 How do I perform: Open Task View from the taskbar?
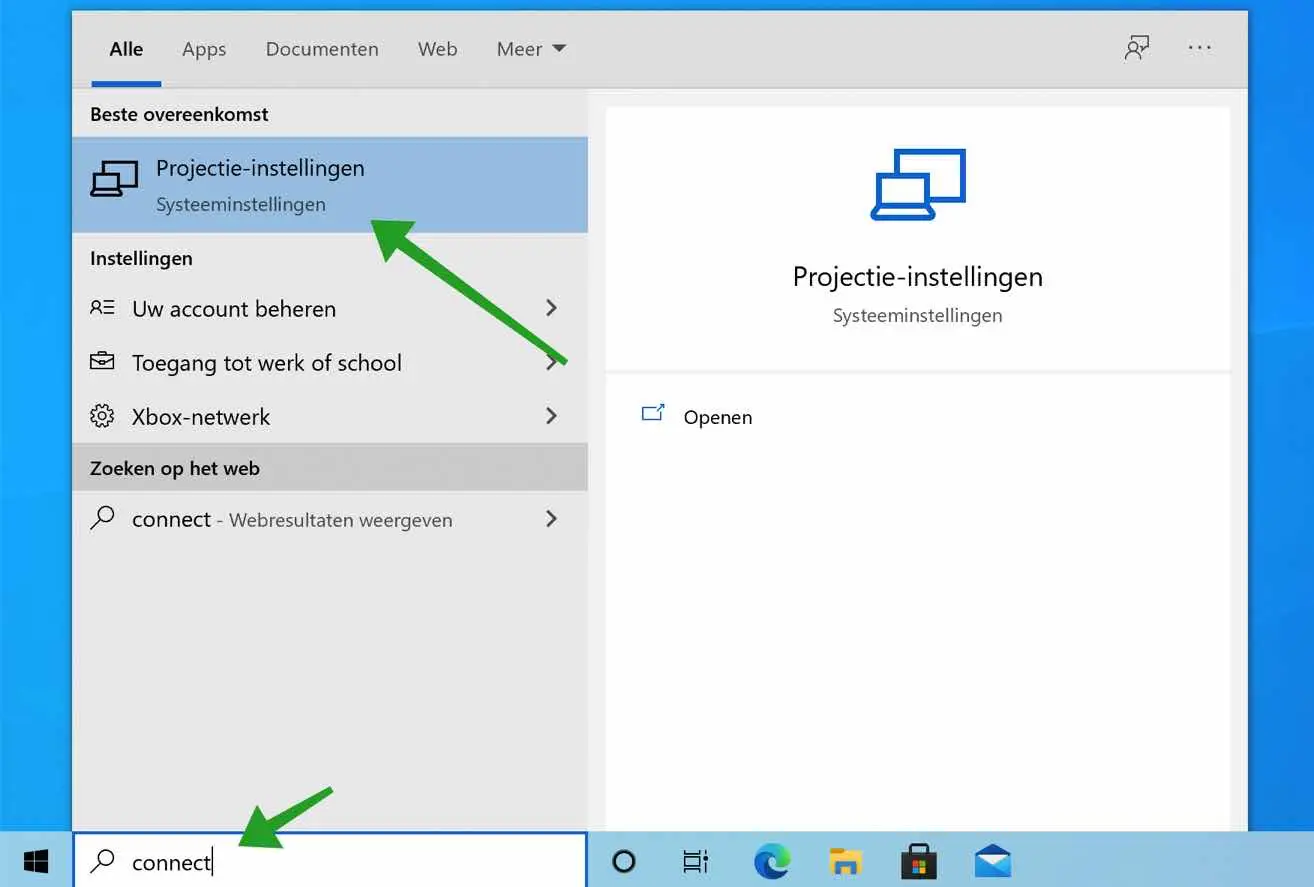point(696,861)
